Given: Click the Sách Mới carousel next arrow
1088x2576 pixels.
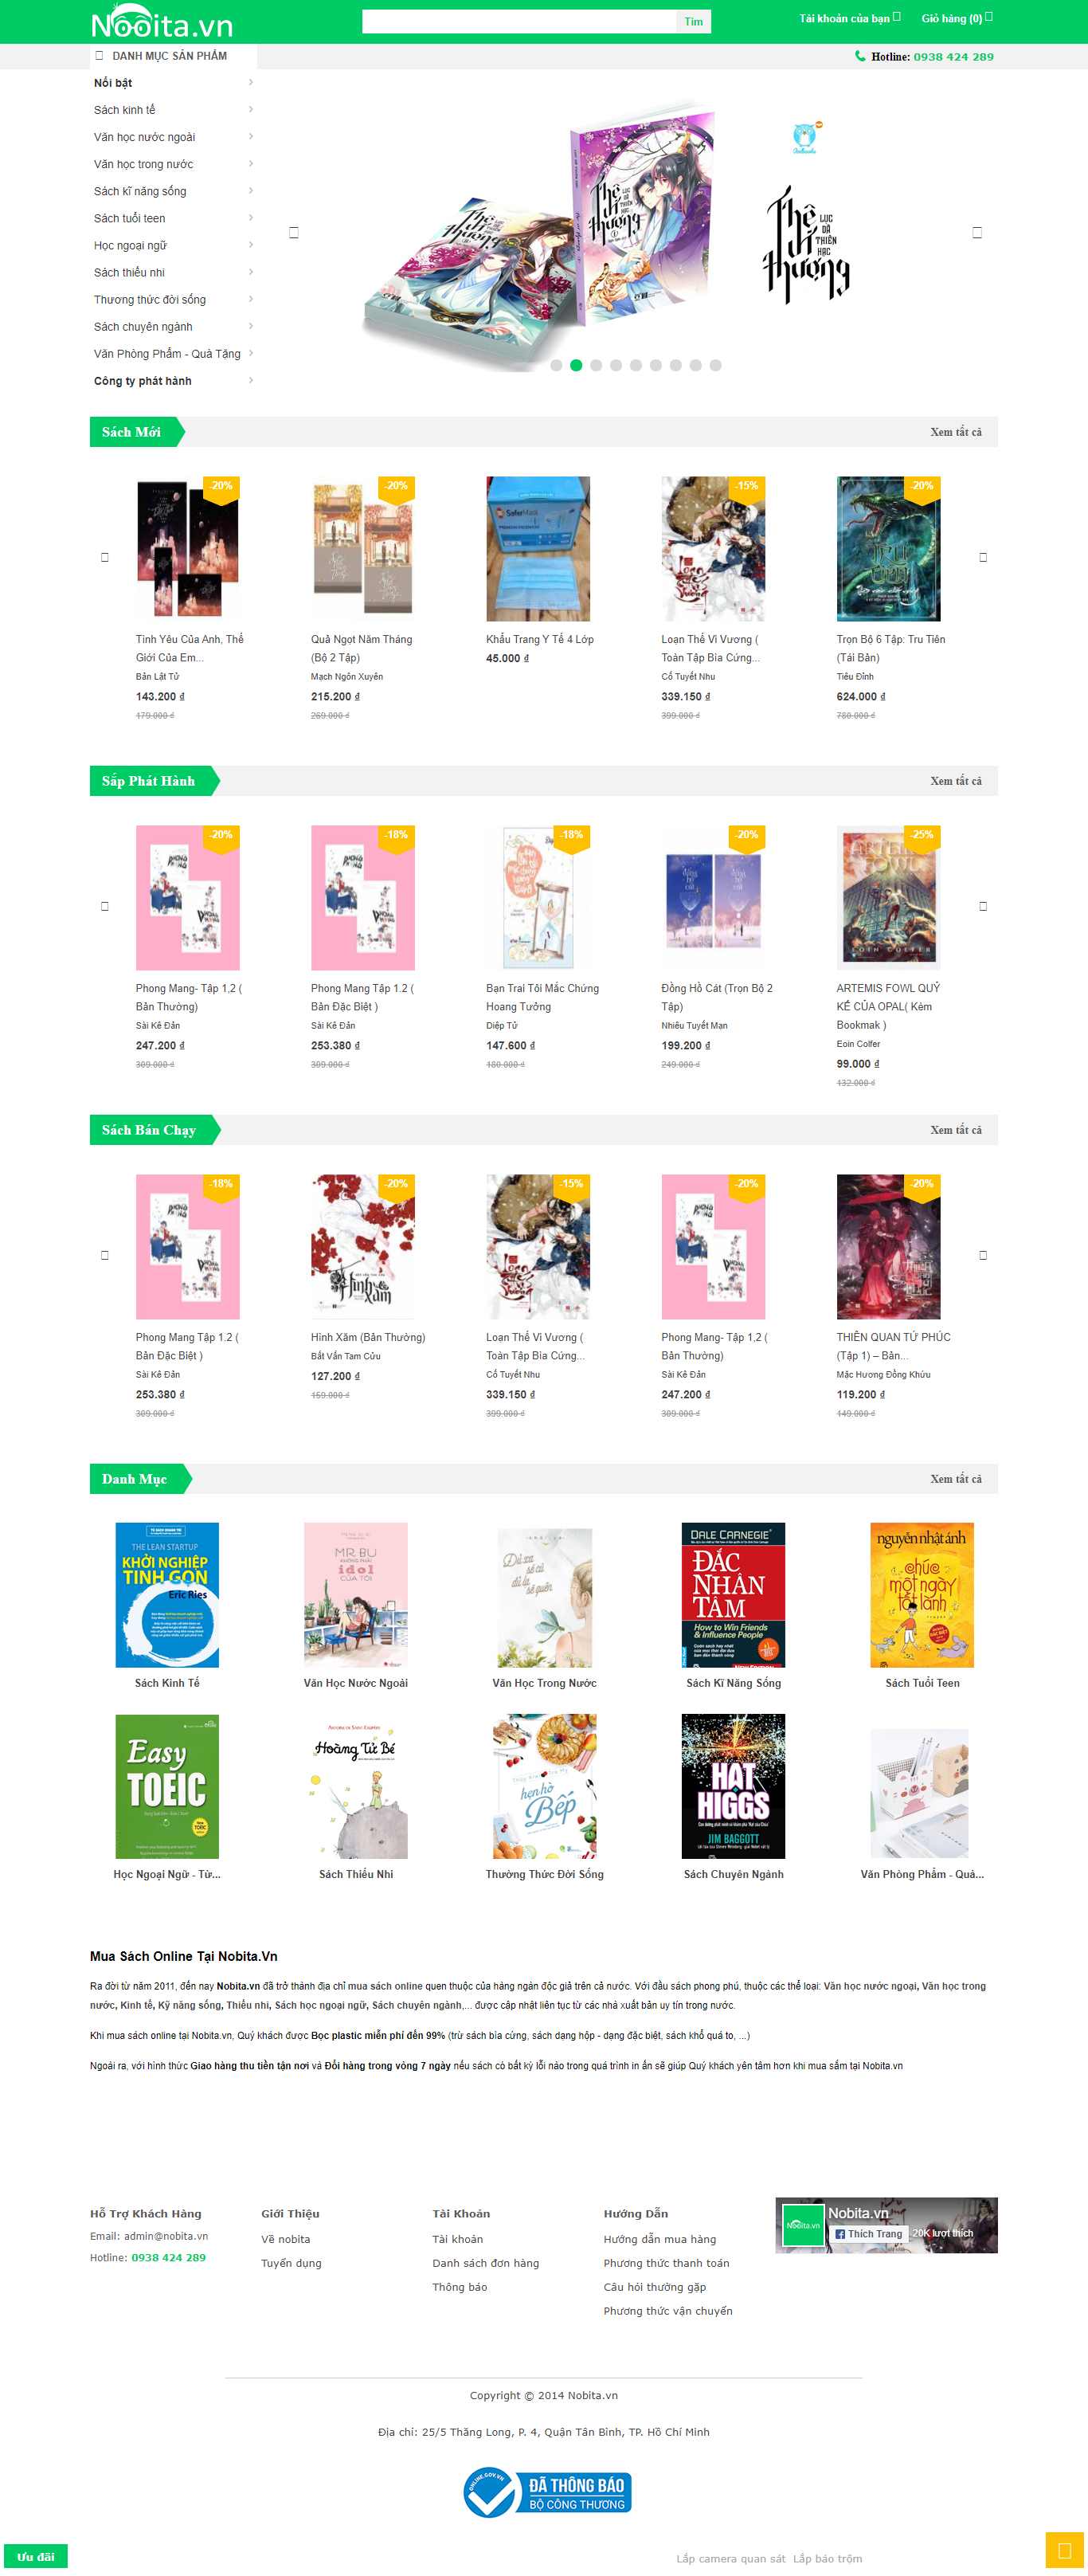Looking at the screenshot, I should click(983, 557).
